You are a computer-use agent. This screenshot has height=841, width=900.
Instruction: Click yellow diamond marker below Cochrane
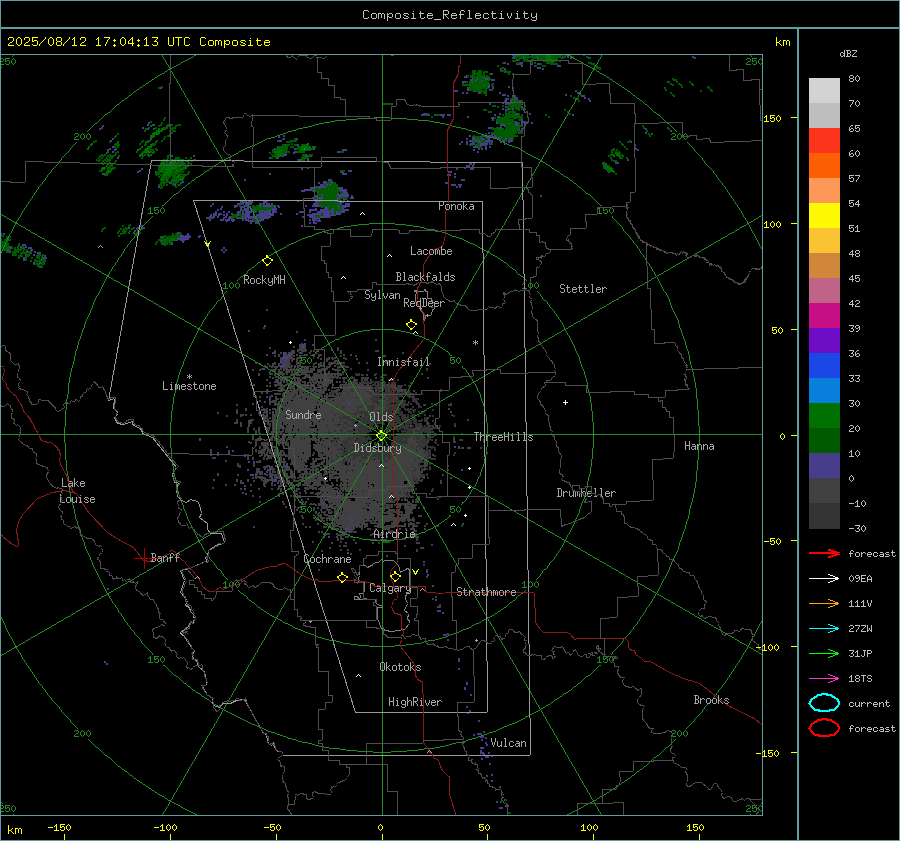[343, 577]
